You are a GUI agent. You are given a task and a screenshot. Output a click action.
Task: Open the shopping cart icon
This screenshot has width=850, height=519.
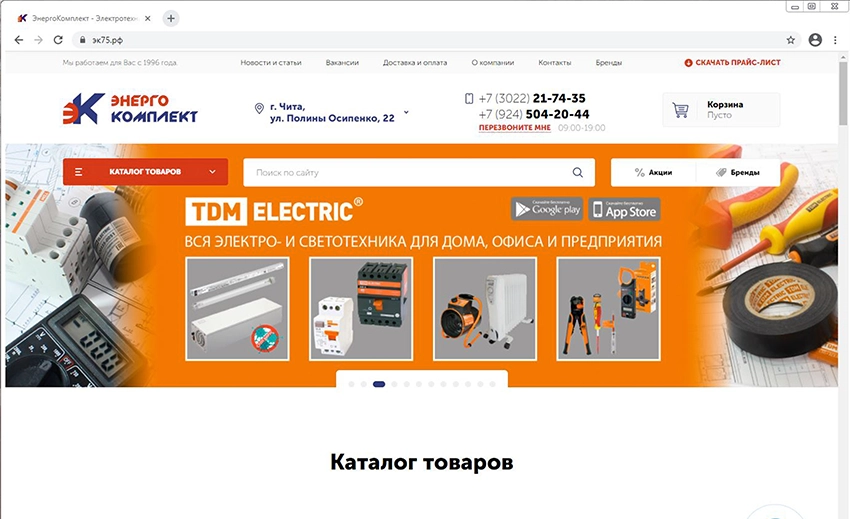tap(680, 110)
